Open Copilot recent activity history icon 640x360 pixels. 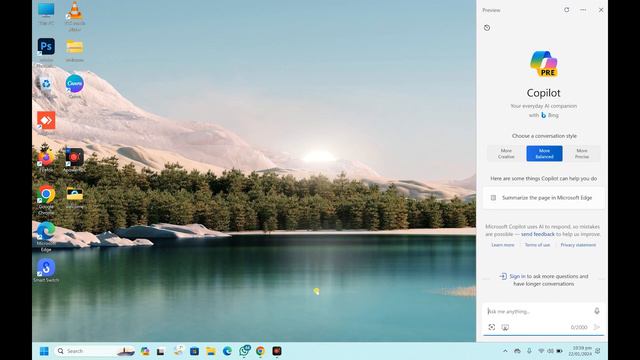point(487,28)
